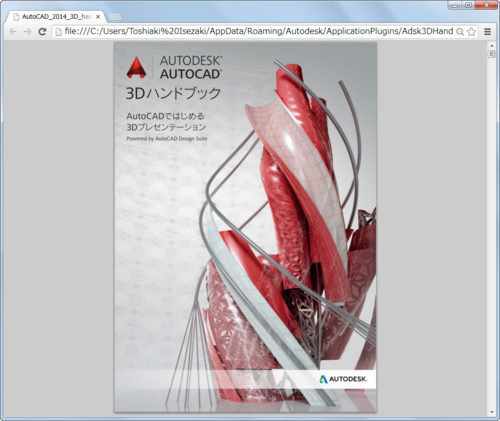The height and width of the screenshot is (421, 500).
Task: Click the red AutoCAD logo on cover
Action: pyautogui.click(x=136, y=67)
